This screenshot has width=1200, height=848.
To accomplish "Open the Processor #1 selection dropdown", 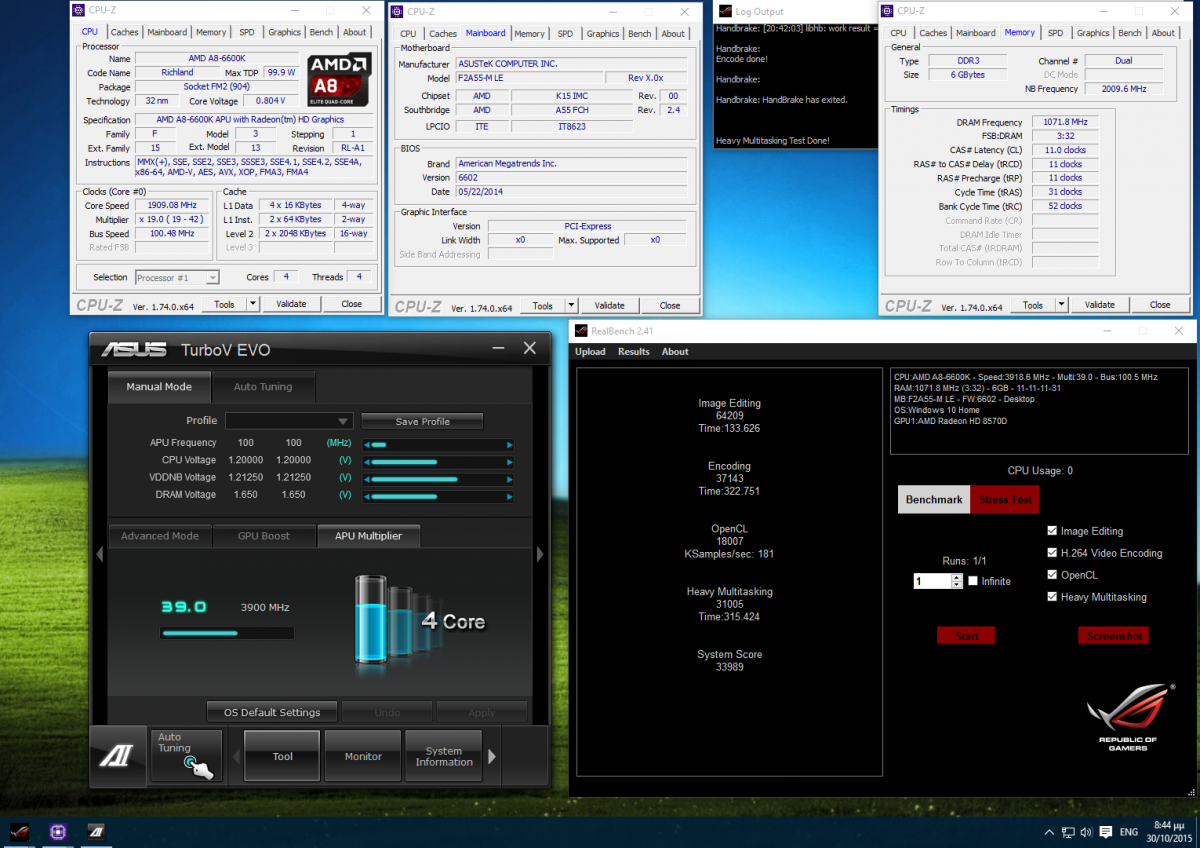I will (x=176, y=277).
